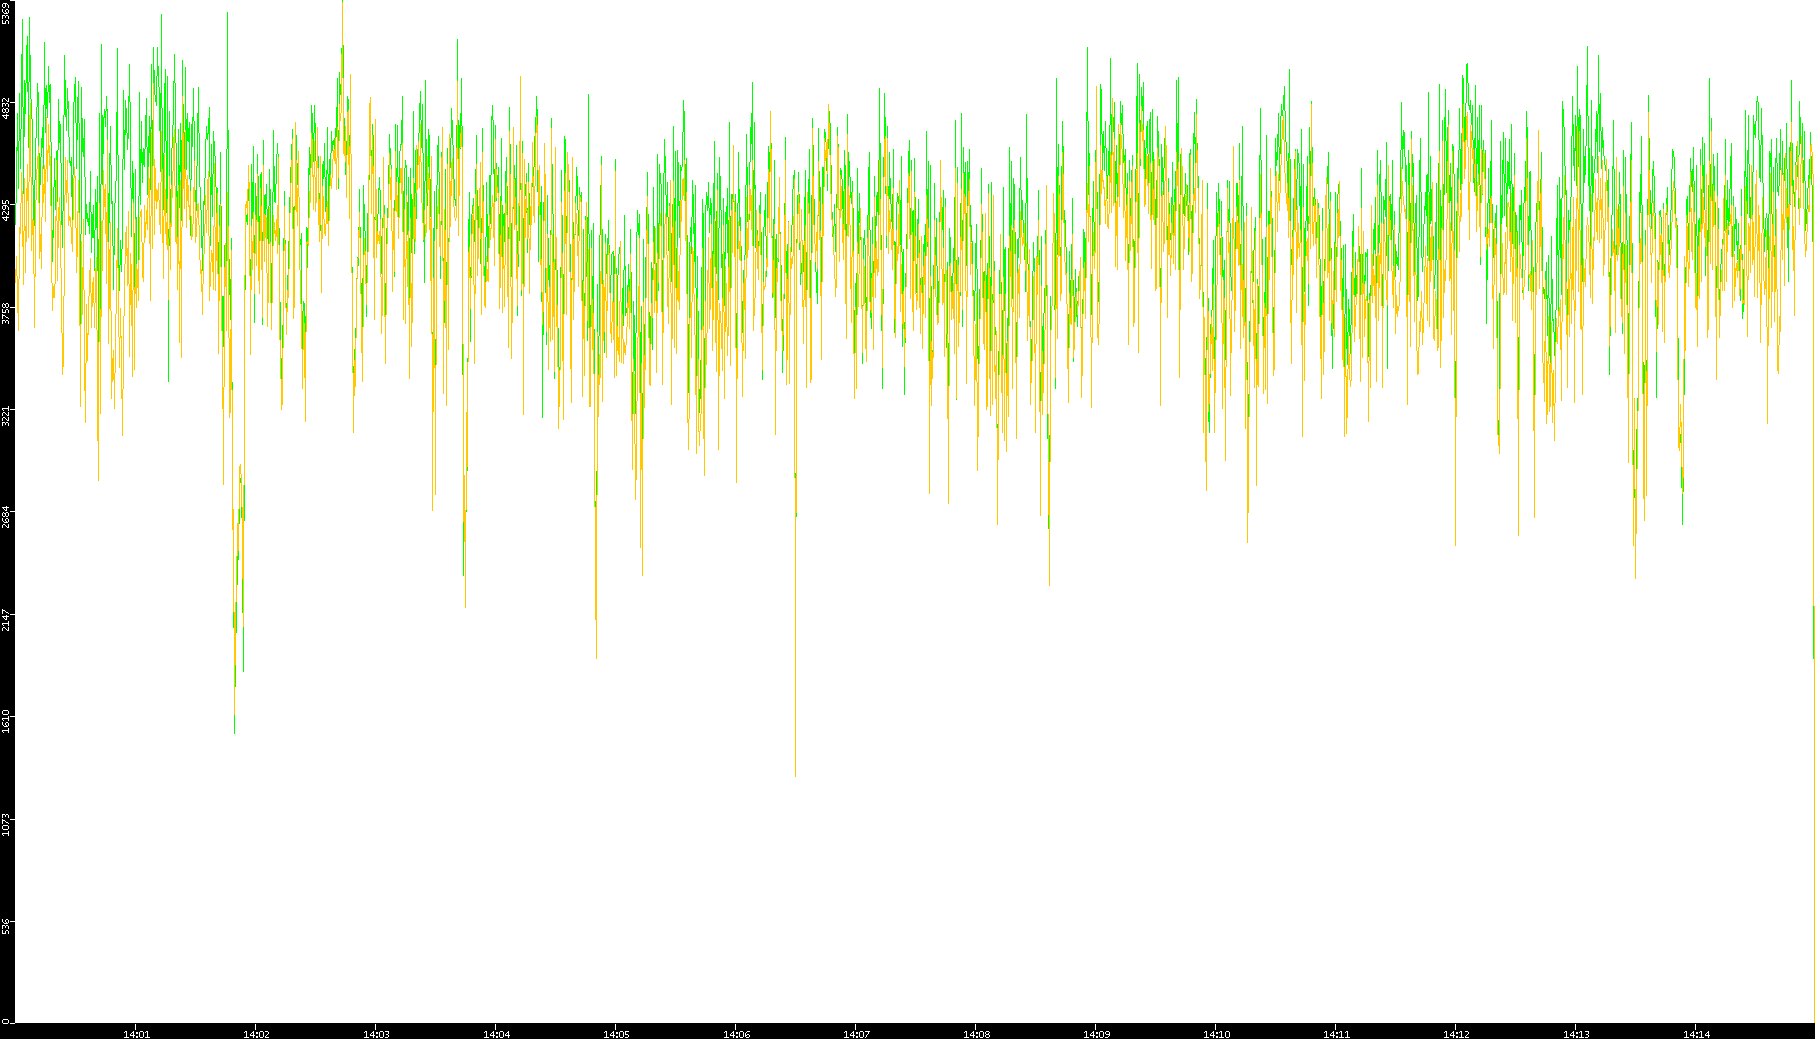The height and width of the screenshot is (1039, 1815).
Task: Select the 2684 label on the vertical axis
Action: (x=6, y=517)
